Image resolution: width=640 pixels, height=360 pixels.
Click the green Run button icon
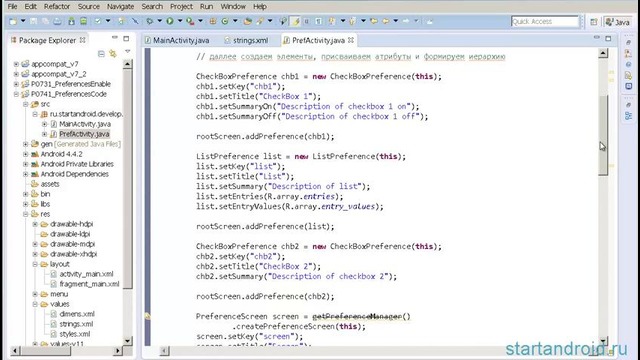(x=170, y=21)
